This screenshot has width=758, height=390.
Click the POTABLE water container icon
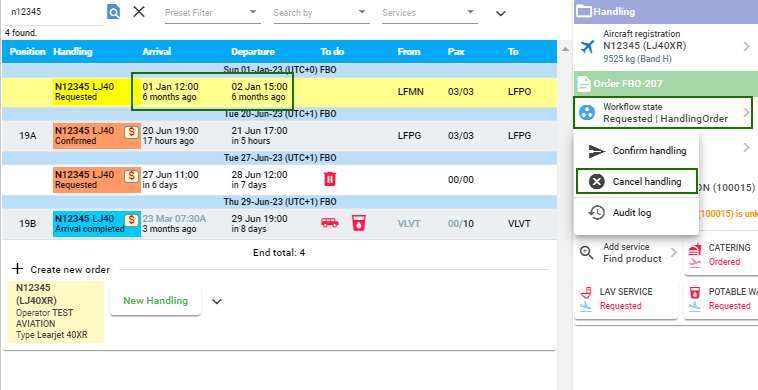click(x=695, y=292)
